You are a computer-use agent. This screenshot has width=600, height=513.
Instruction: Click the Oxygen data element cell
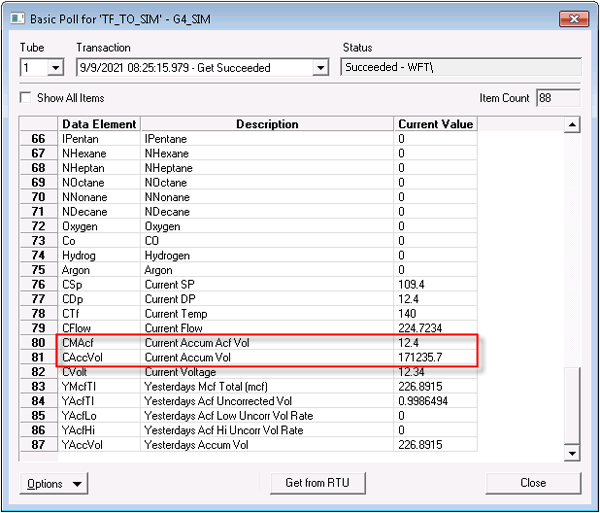click(x=99, y=226)
